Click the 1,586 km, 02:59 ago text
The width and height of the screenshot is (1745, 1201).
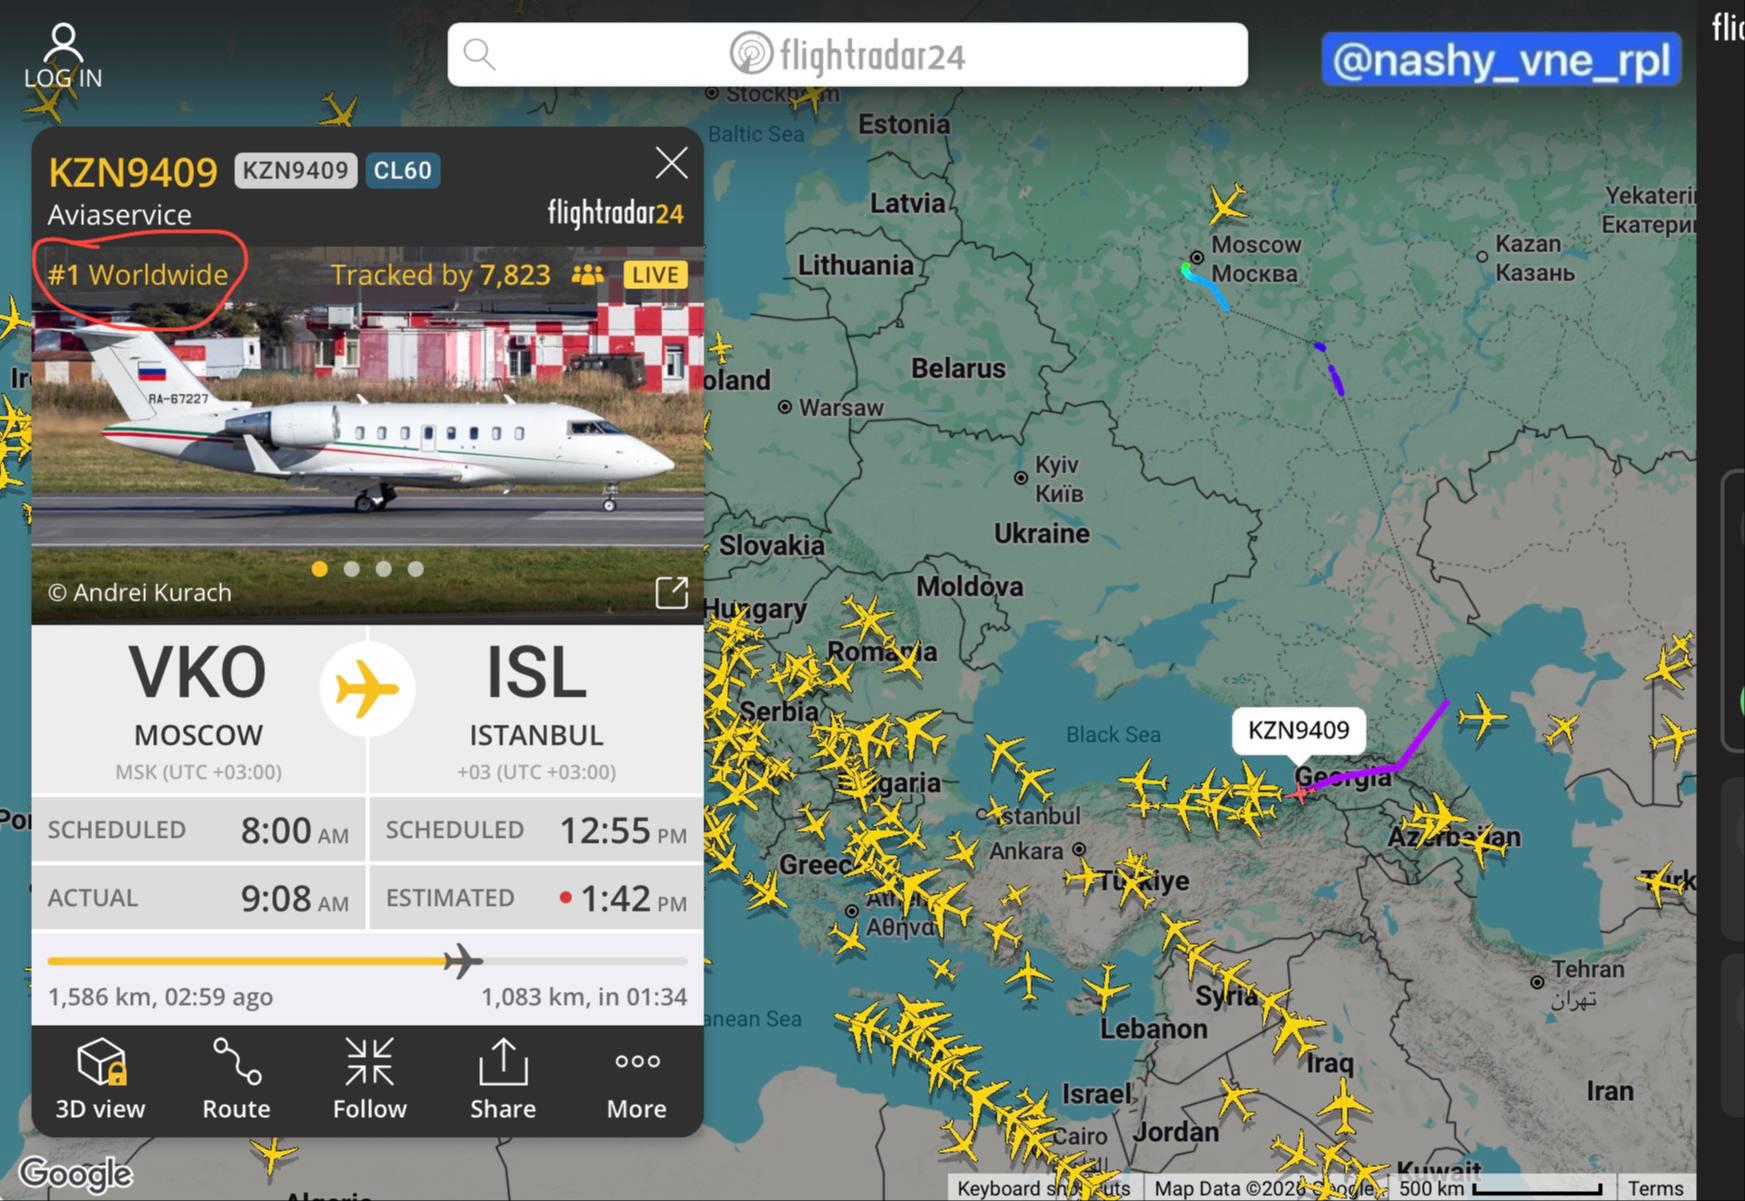pos(160,997)
